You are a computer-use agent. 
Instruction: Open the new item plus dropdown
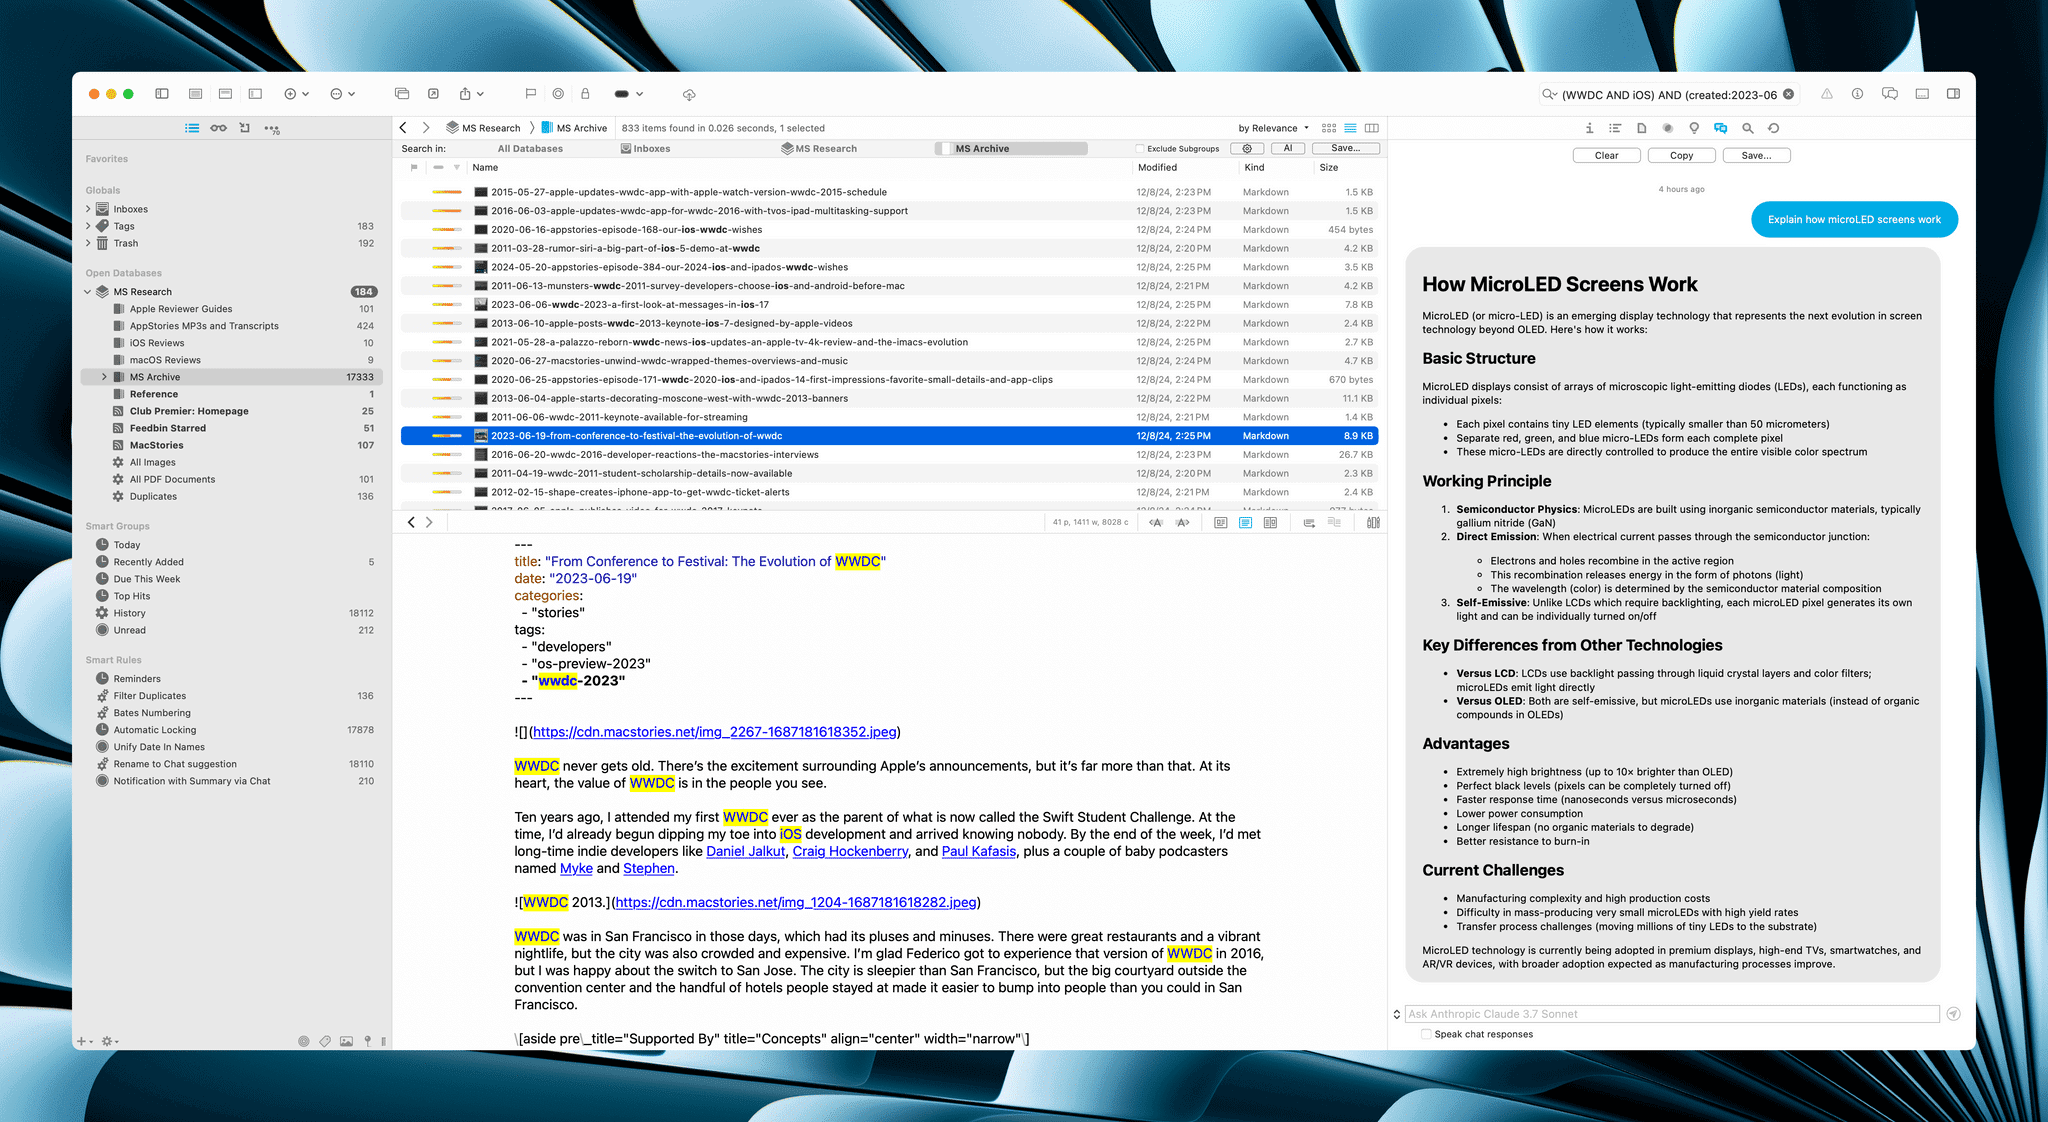point(296,94)
